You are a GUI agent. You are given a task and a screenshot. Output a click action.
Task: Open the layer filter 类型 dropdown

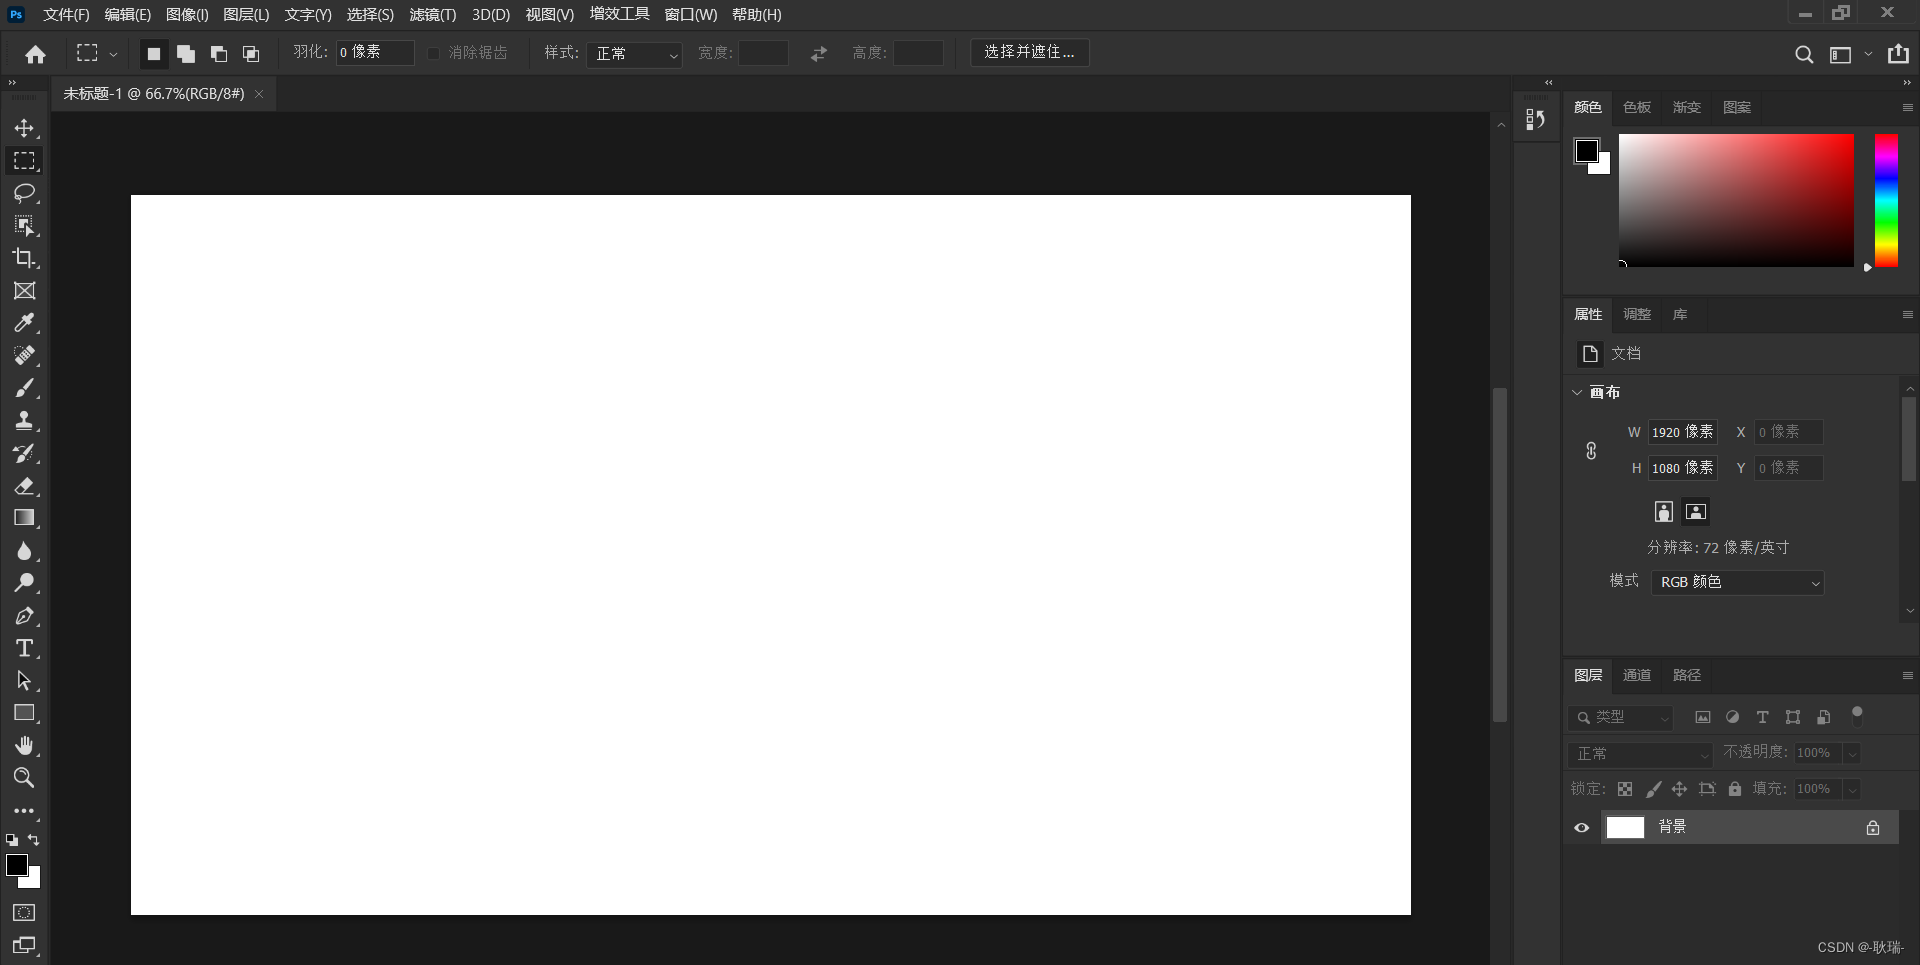tap(1620, 717)
